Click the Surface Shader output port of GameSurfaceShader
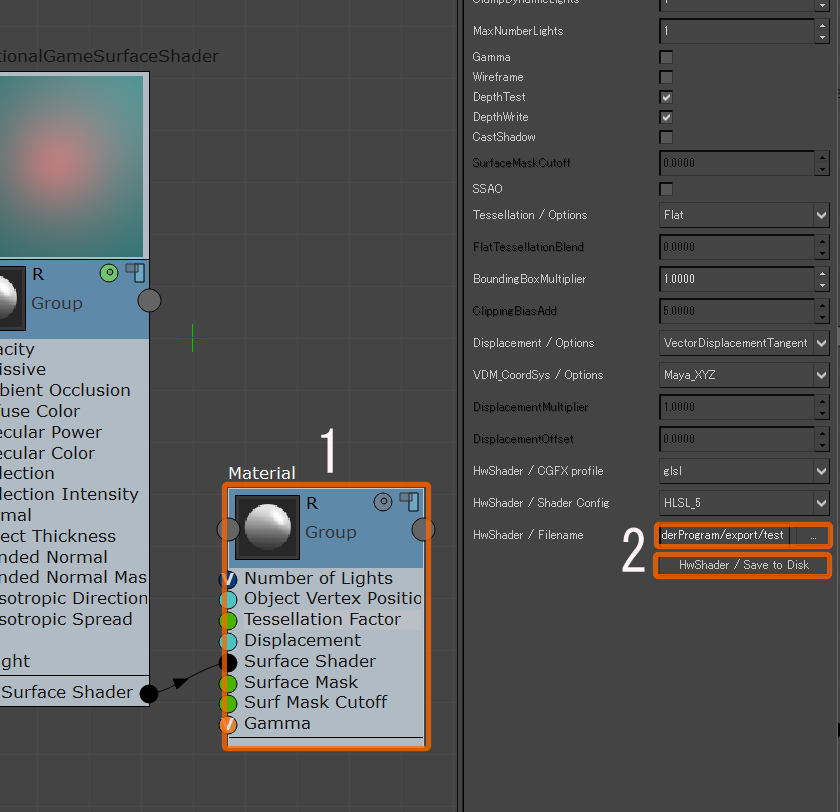This screenshot has height=812, width=840. click(149, 694)
